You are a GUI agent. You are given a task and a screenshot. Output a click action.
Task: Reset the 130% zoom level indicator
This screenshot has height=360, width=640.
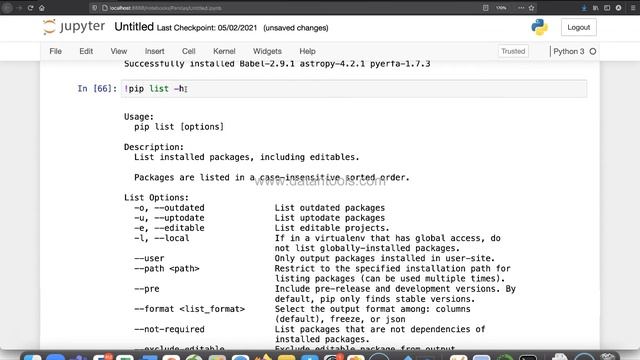[x=501, y=8]
